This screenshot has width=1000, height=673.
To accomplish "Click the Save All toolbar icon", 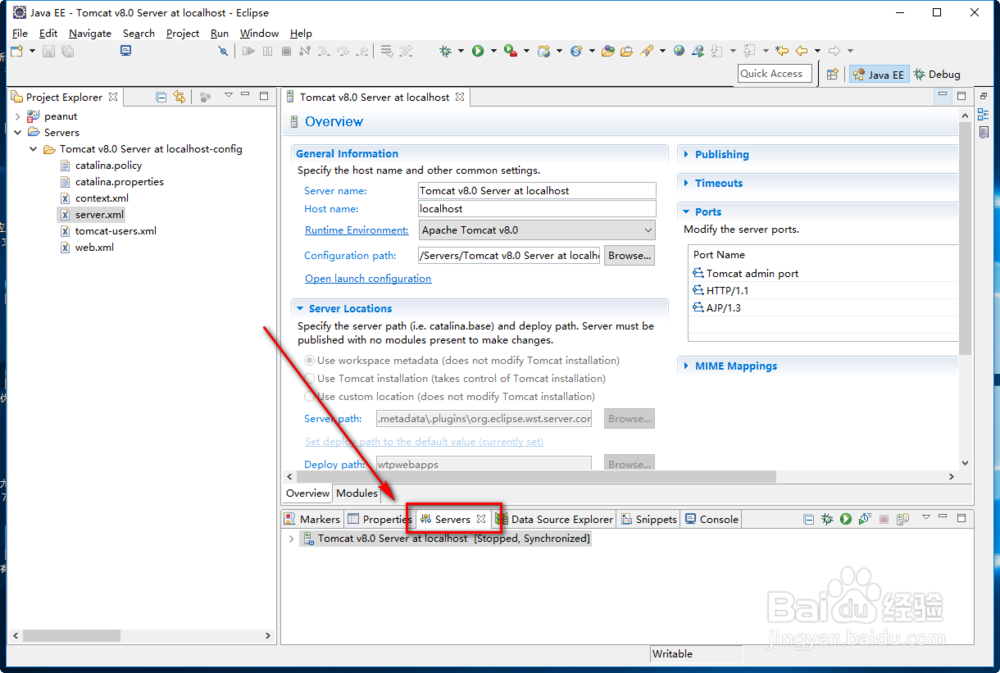I will [67, 51].
